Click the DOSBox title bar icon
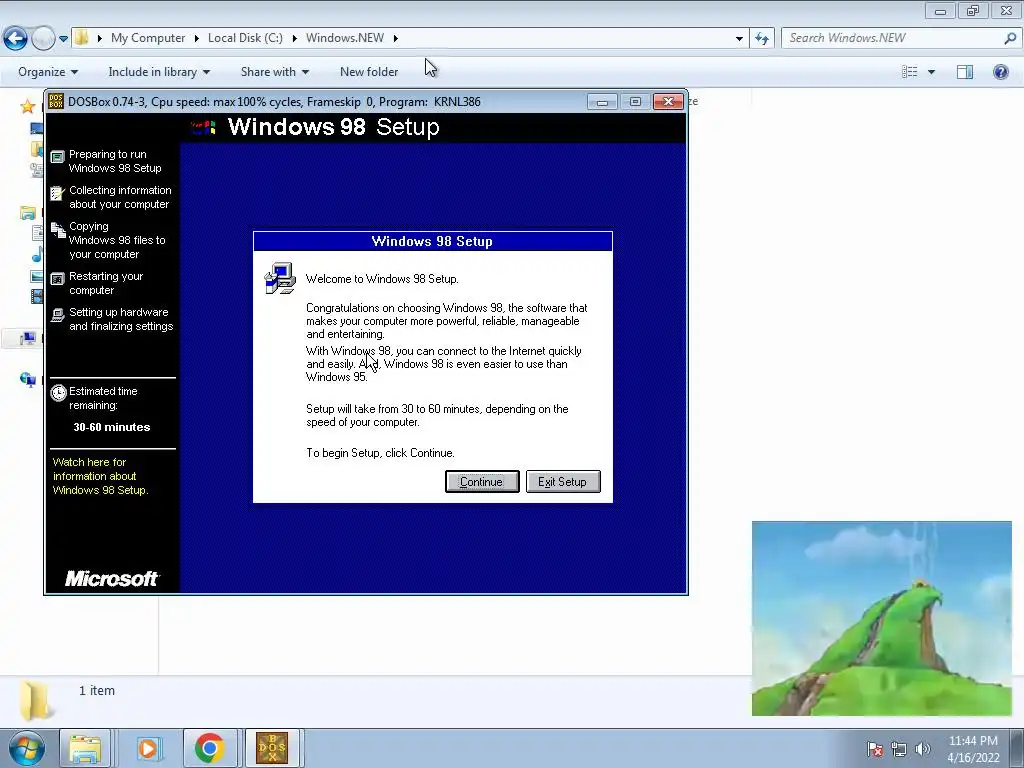 click(56, 101)
